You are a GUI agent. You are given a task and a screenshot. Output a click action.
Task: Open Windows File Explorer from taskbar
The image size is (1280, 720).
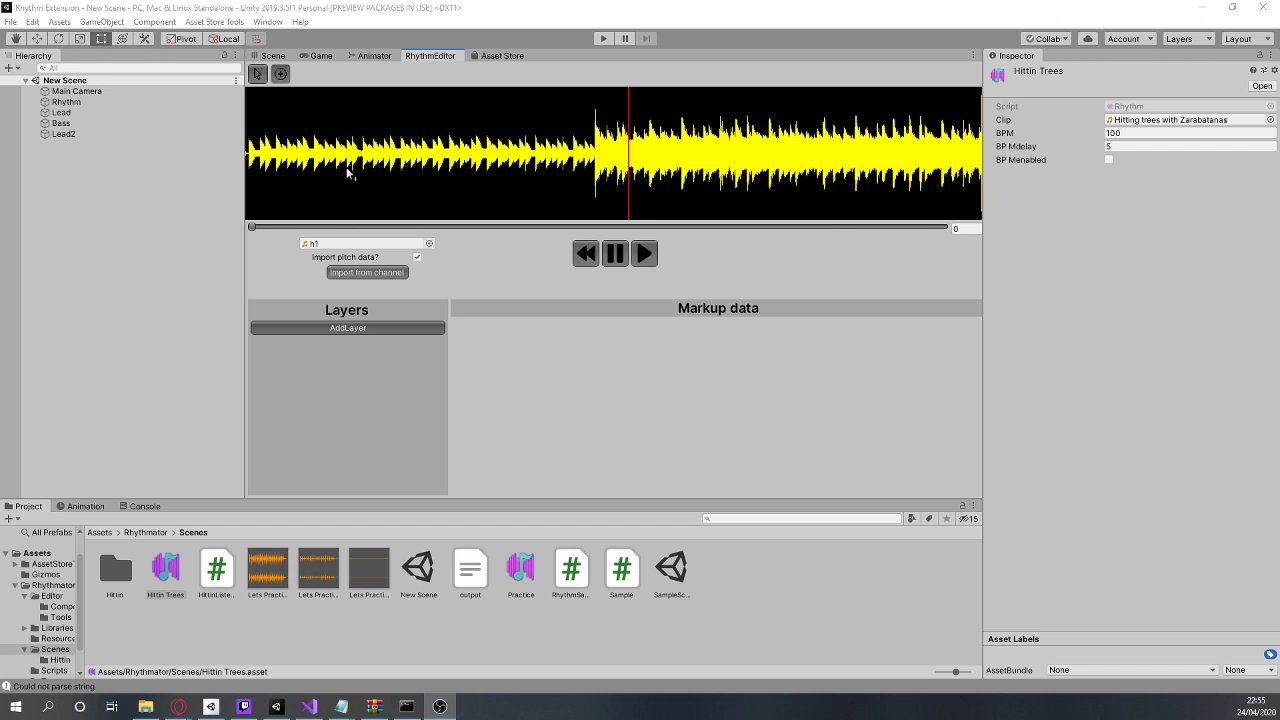pyautogui.click(x=145, y=707)
